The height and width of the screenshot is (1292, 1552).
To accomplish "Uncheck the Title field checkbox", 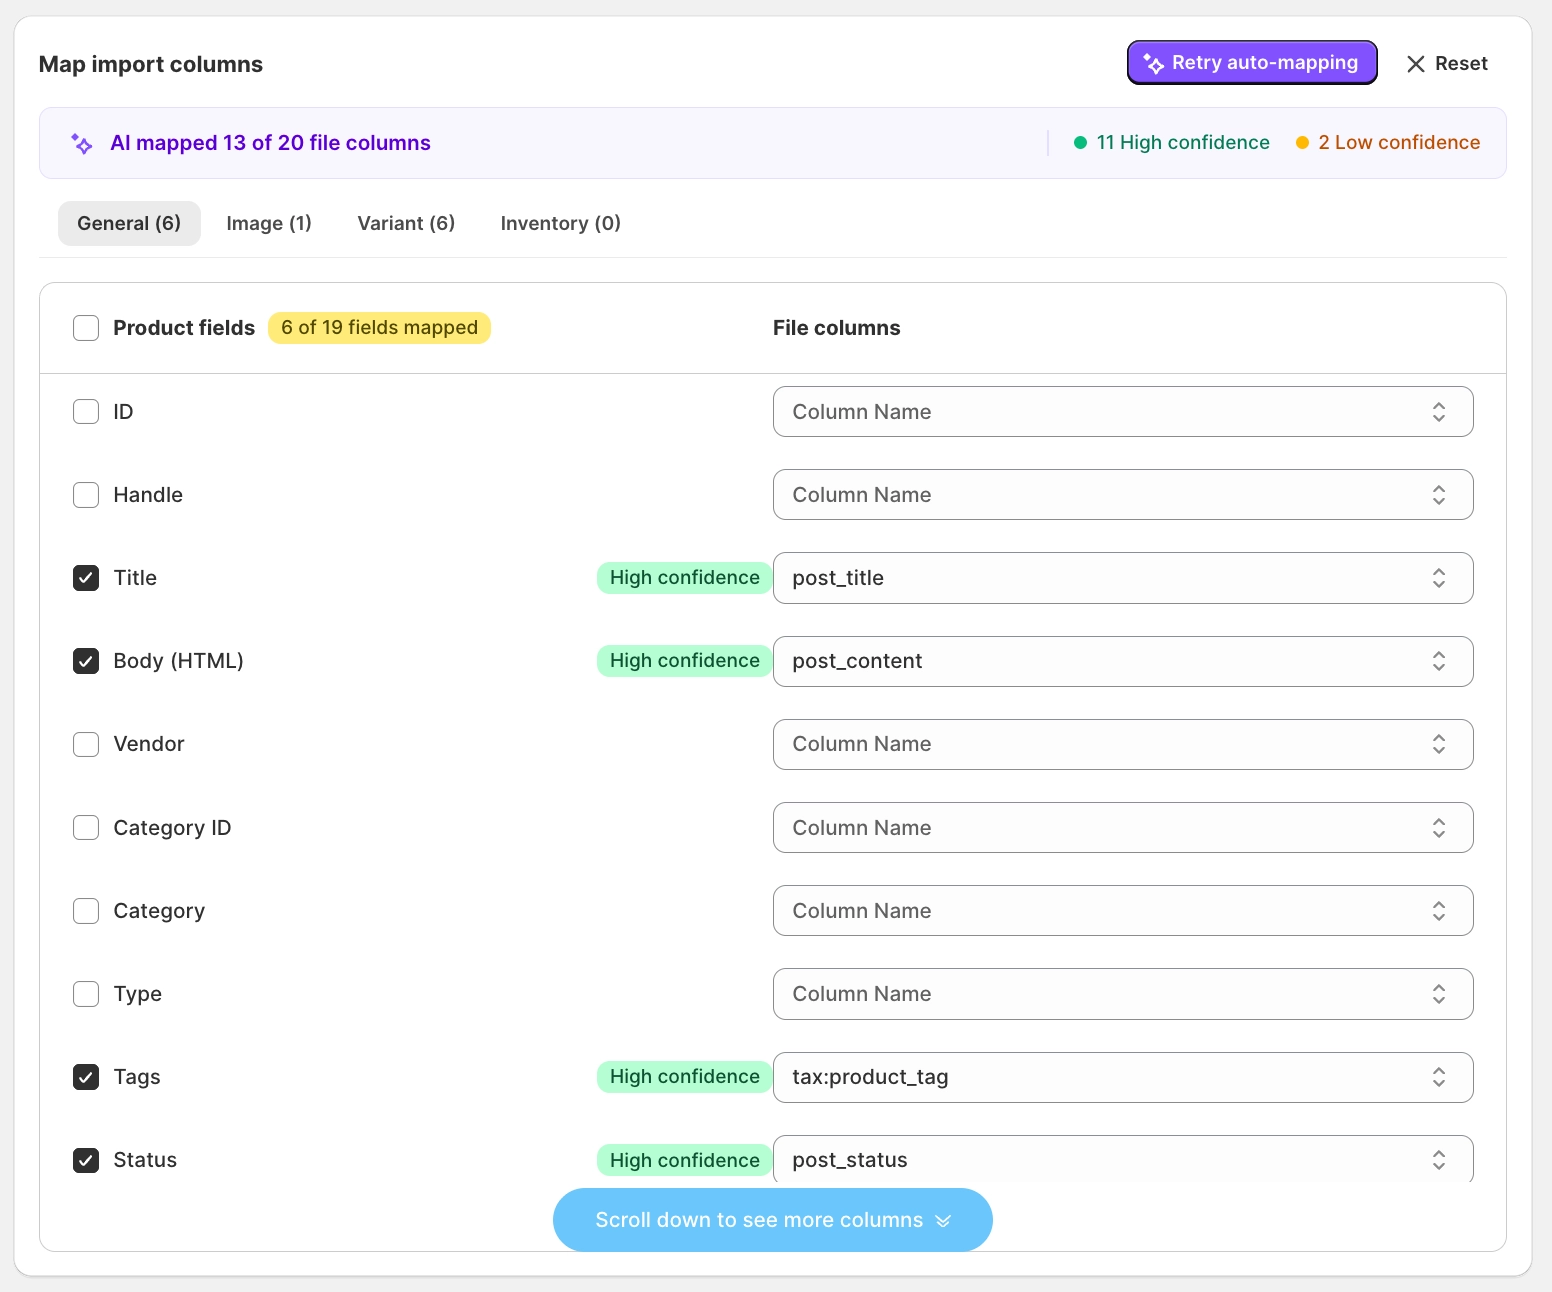I will point(86,578).
